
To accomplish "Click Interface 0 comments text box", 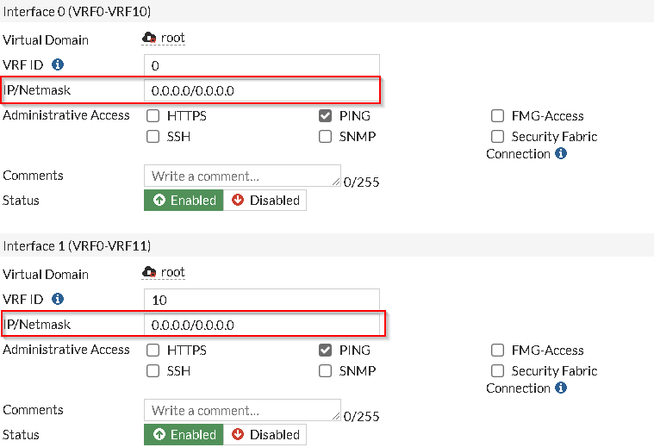I will tap(242, 176).
